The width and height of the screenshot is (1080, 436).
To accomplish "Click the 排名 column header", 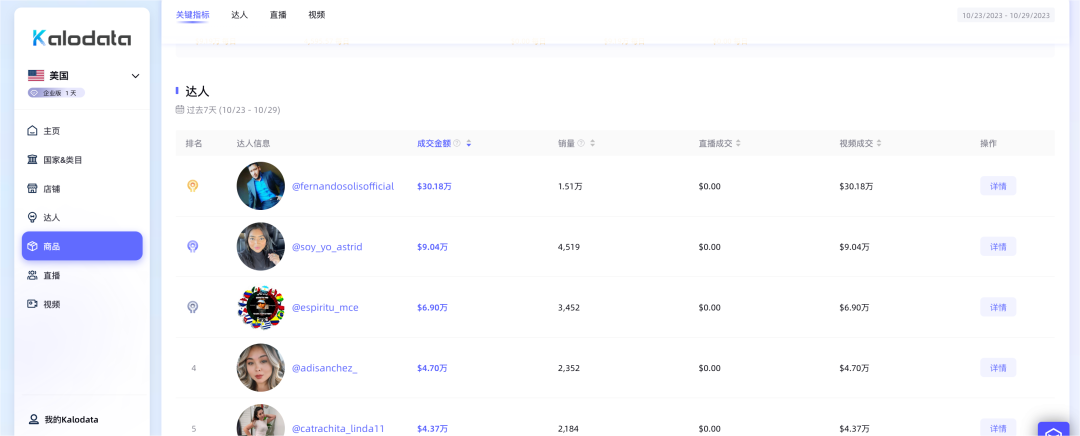I will coord(194,143).
